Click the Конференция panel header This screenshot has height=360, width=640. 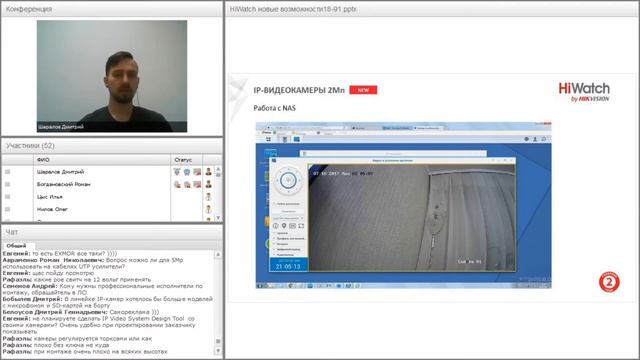click(112, 9)
